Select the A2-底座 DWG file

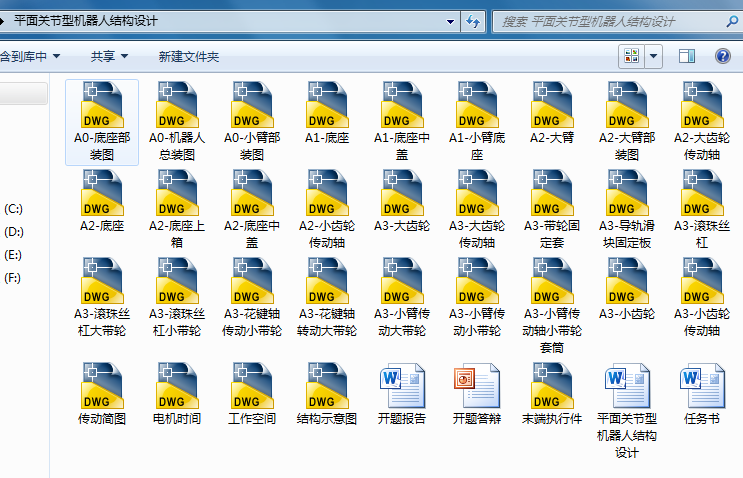coord(102,201)
